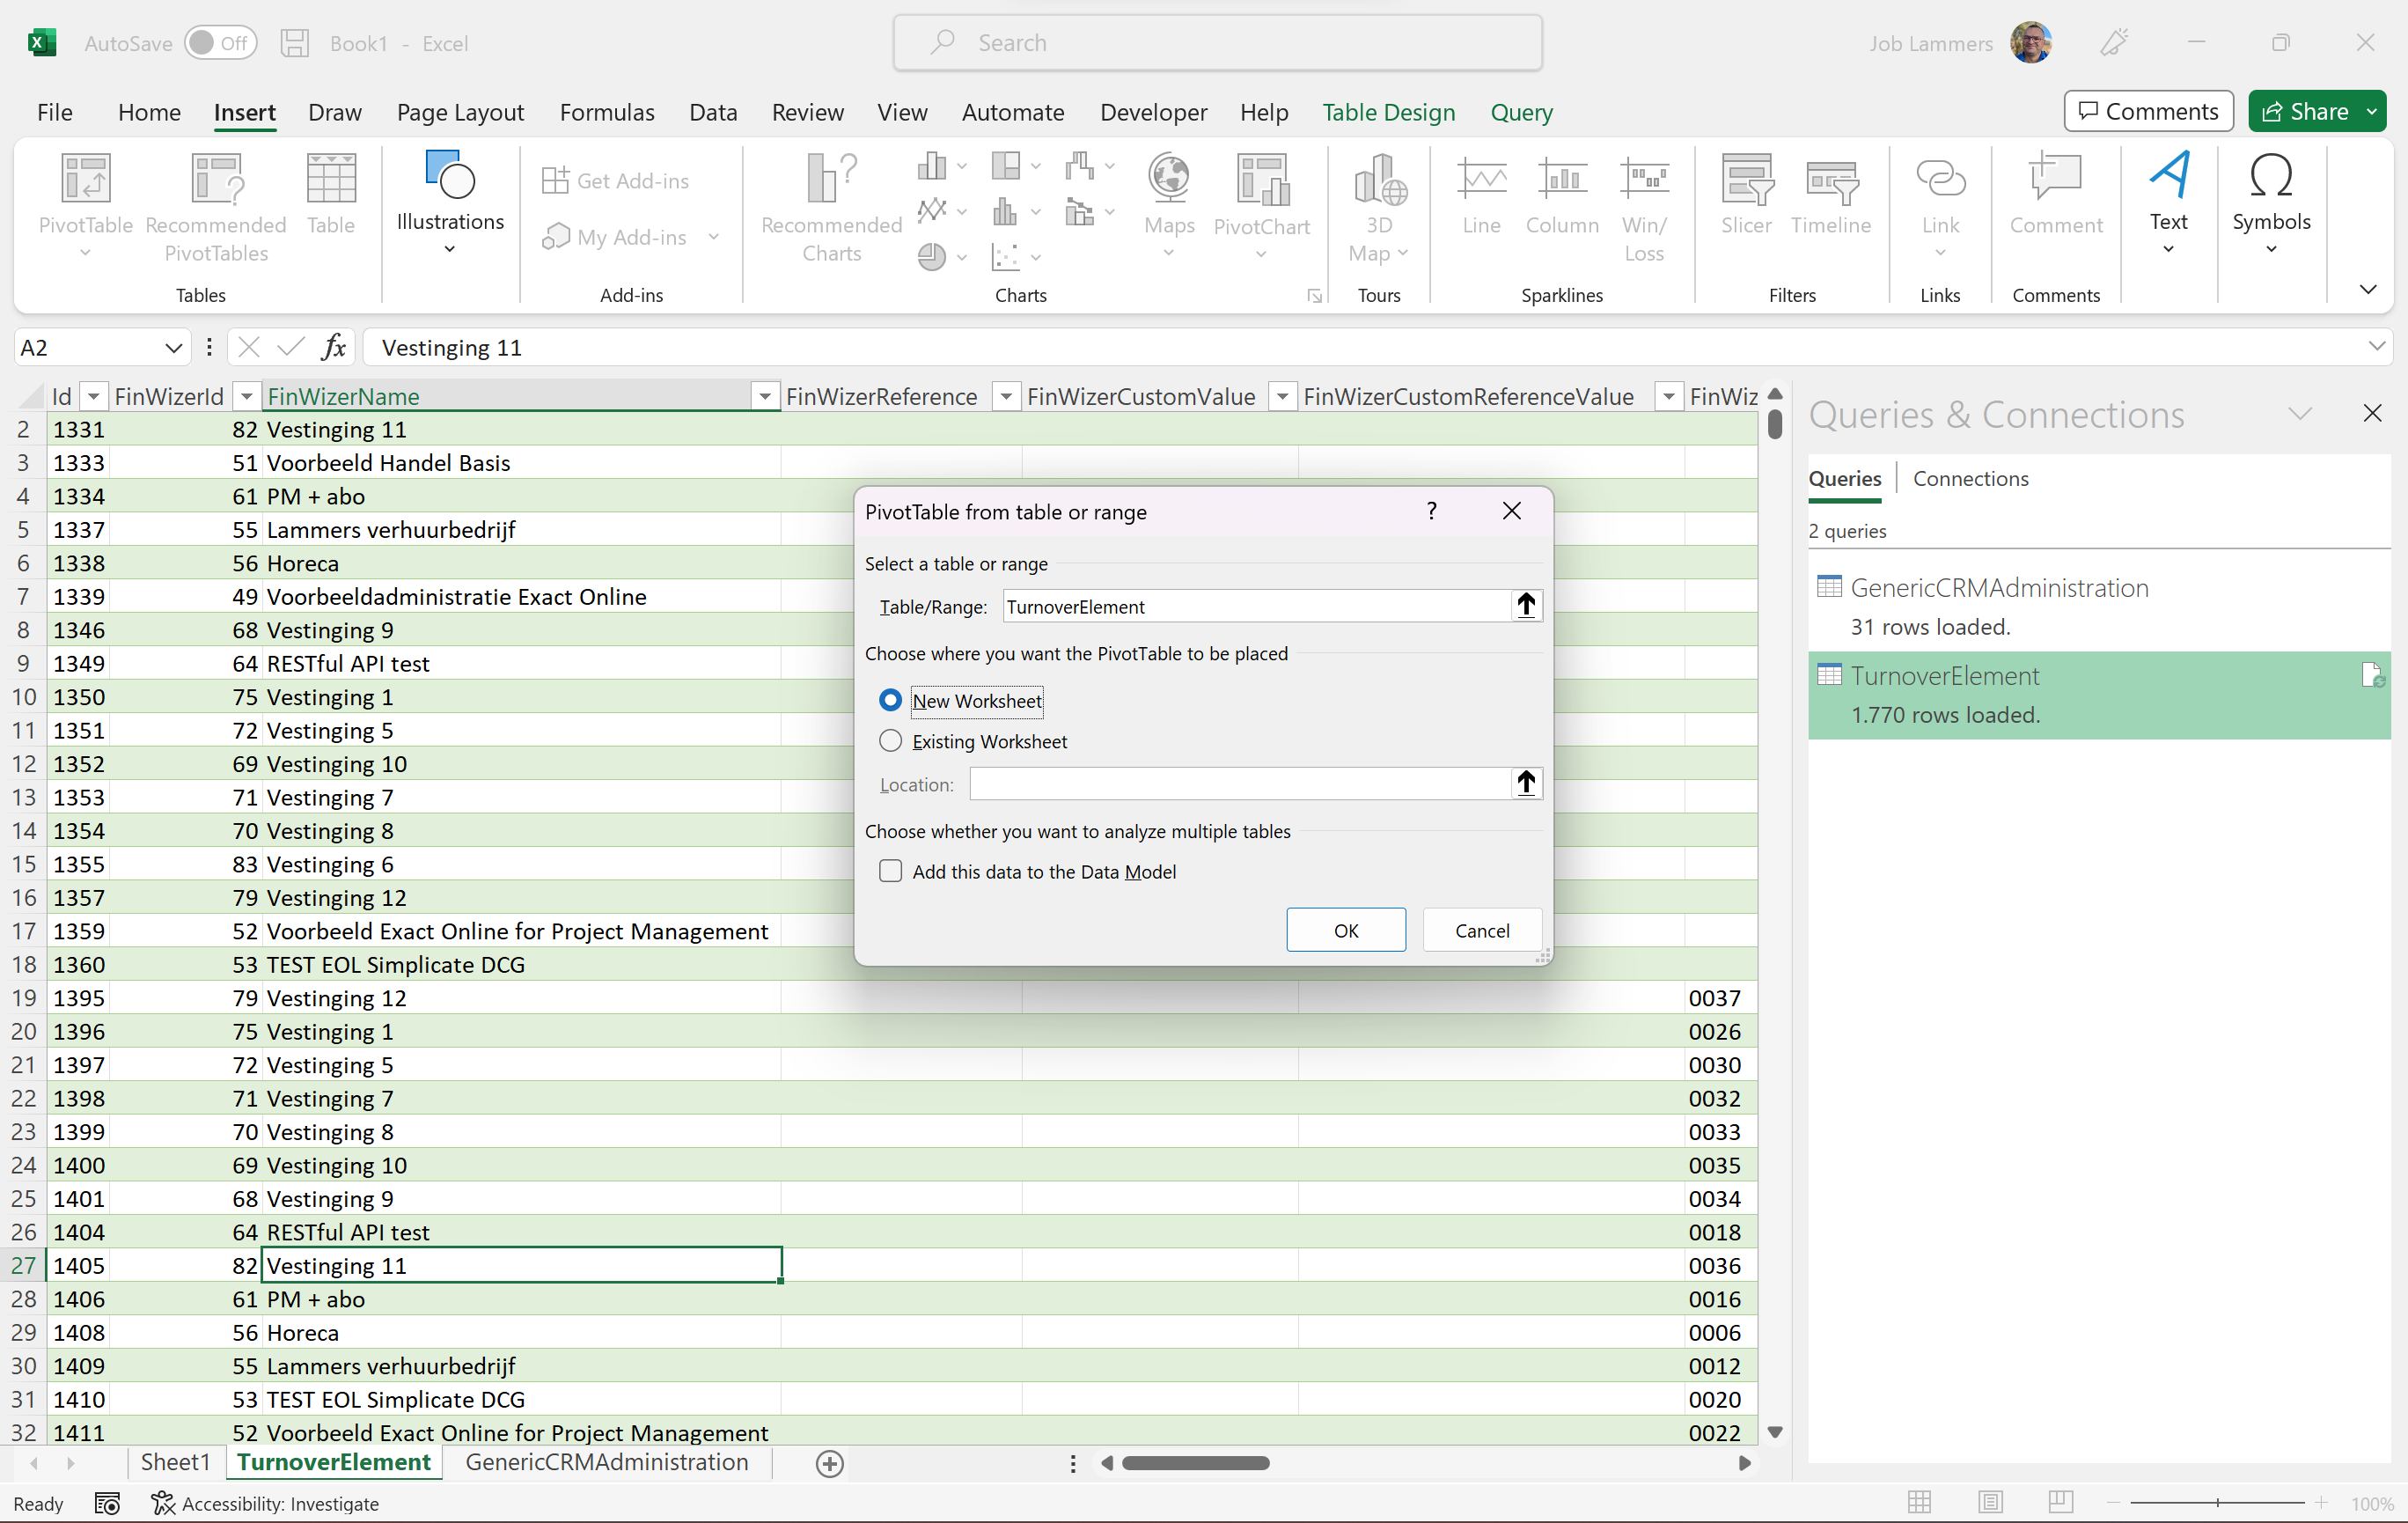Click Cancel in PivotTable dialog

pos(1481,930)
